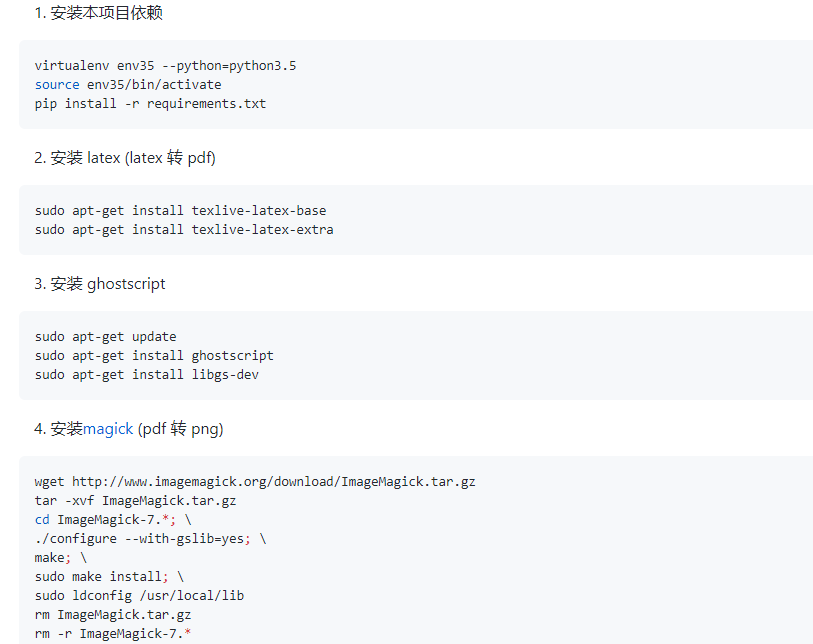Click the "apt-get install ghostscript" command
This screenshot has width=813, height=644.
tap(154, 356)
